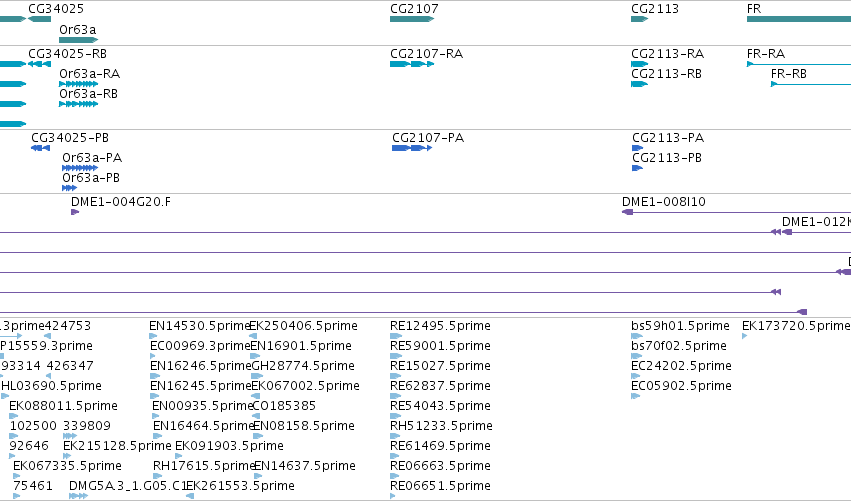Viewport: 851px width, 501px height.
Task: Select EST RE06663.5prime
Action: coord(440,466)
